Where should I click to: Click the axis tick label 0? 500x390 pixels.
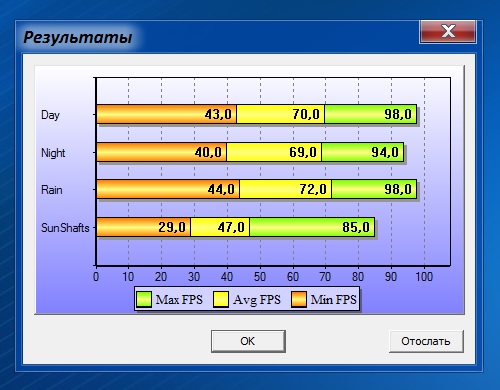click(x=96, y=277)
